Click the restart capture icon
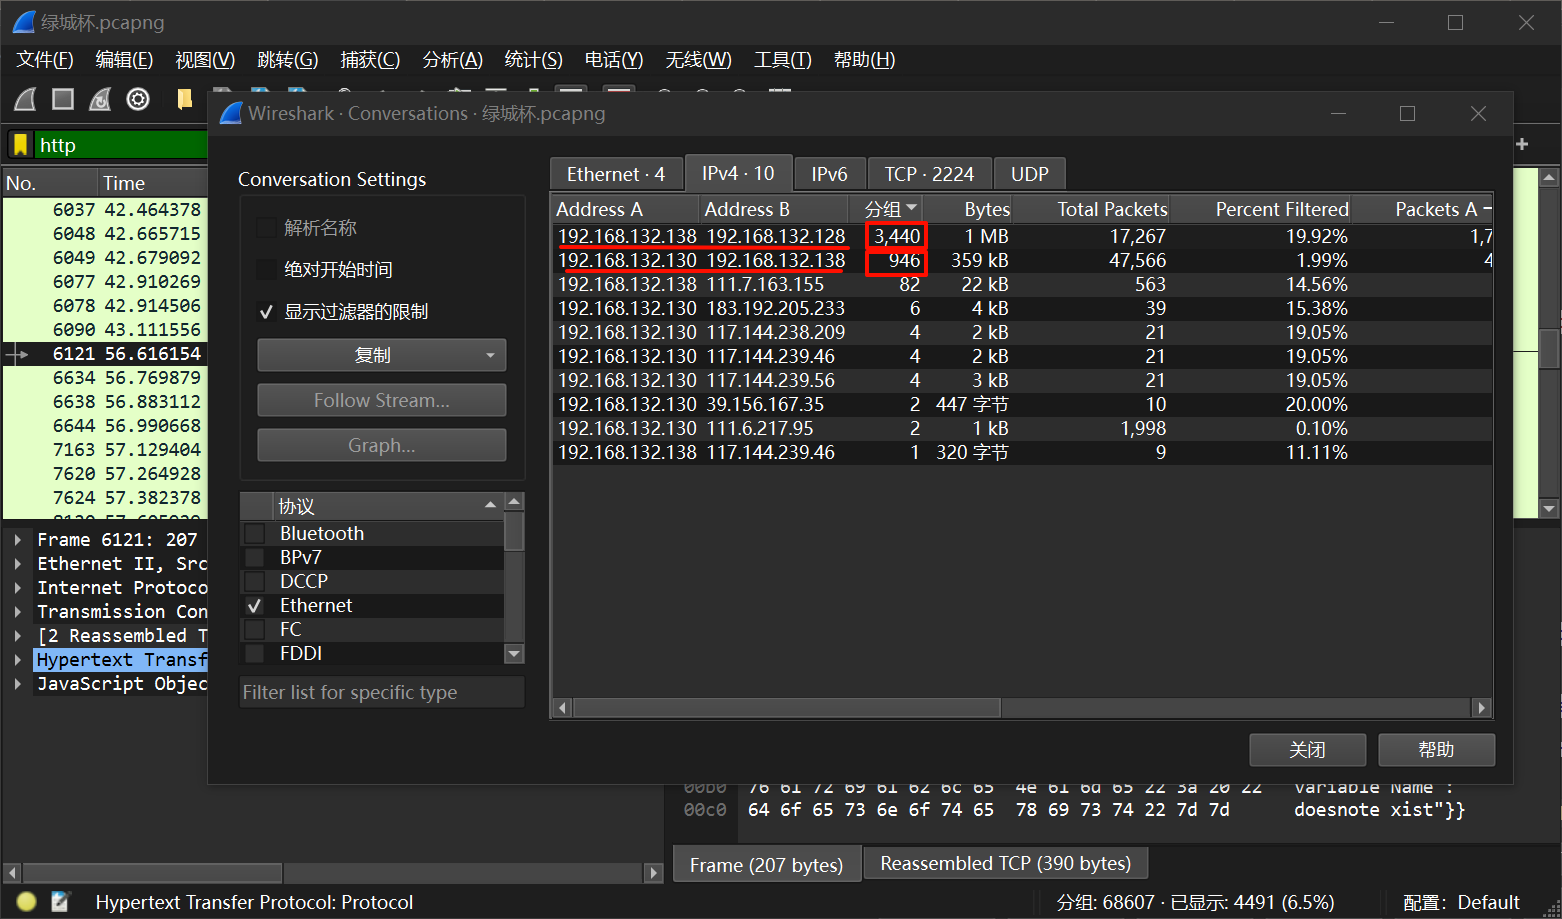1562x919 pixels. (100, 99)
